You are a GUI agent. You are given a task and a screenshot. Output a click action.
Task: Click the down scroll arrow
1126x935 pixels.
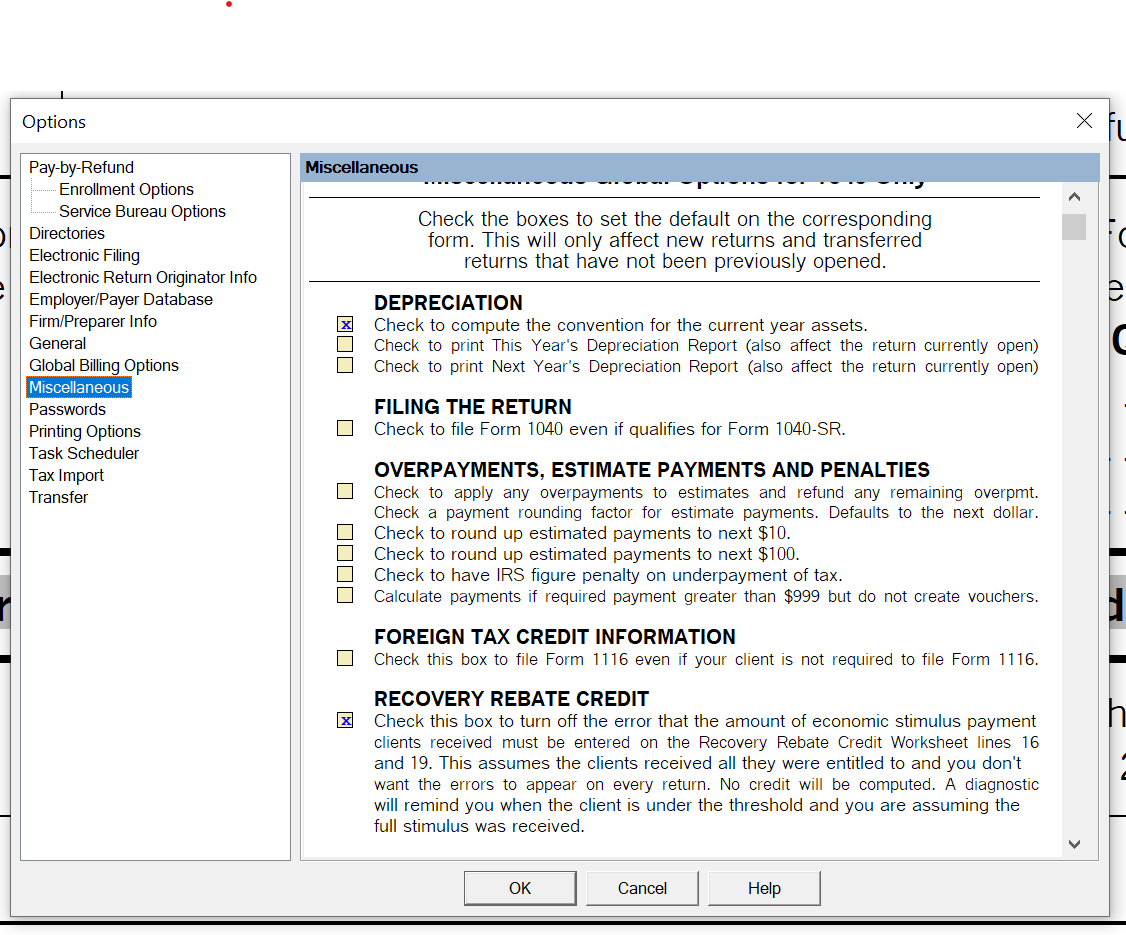(1074, 843)
